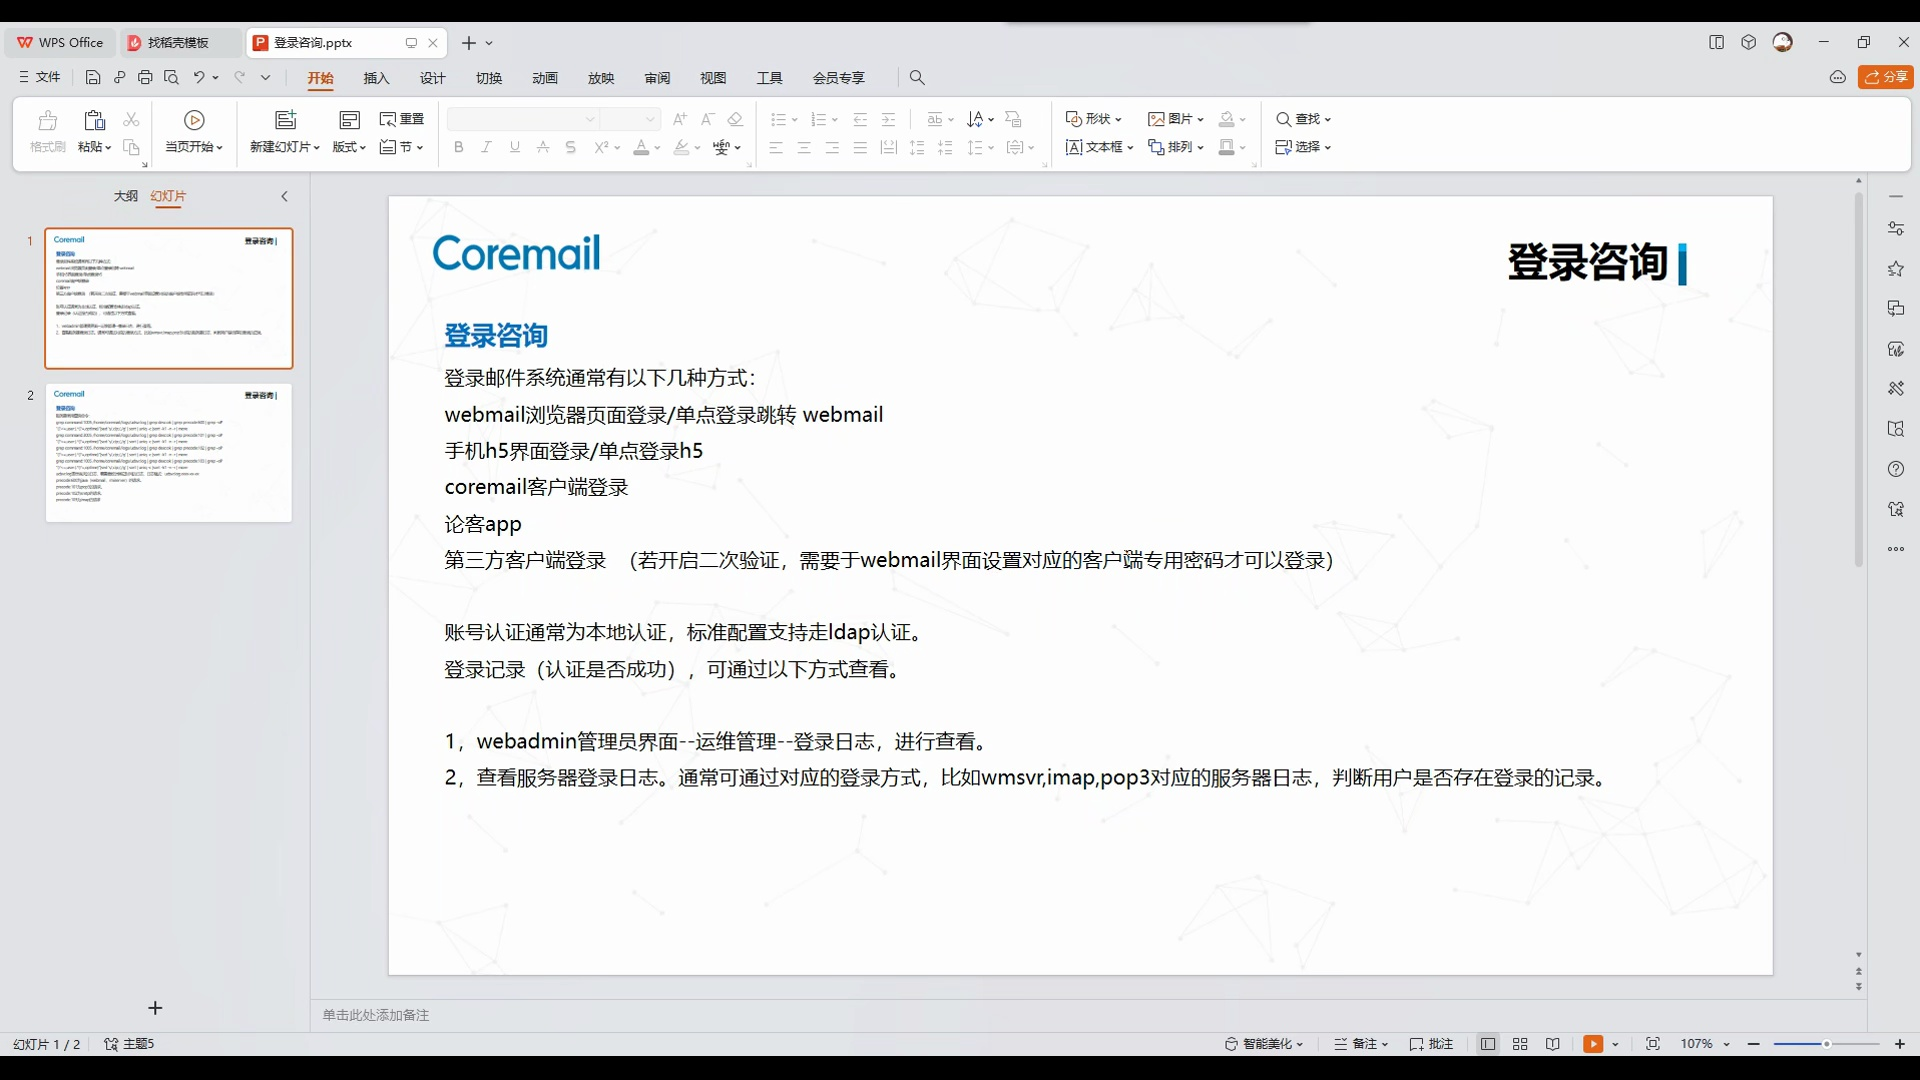Image resolution: width=1920 pixels, height=1080 pixels.
Task: Click the Undo arrow icon
Action: (x=199, y=77)
